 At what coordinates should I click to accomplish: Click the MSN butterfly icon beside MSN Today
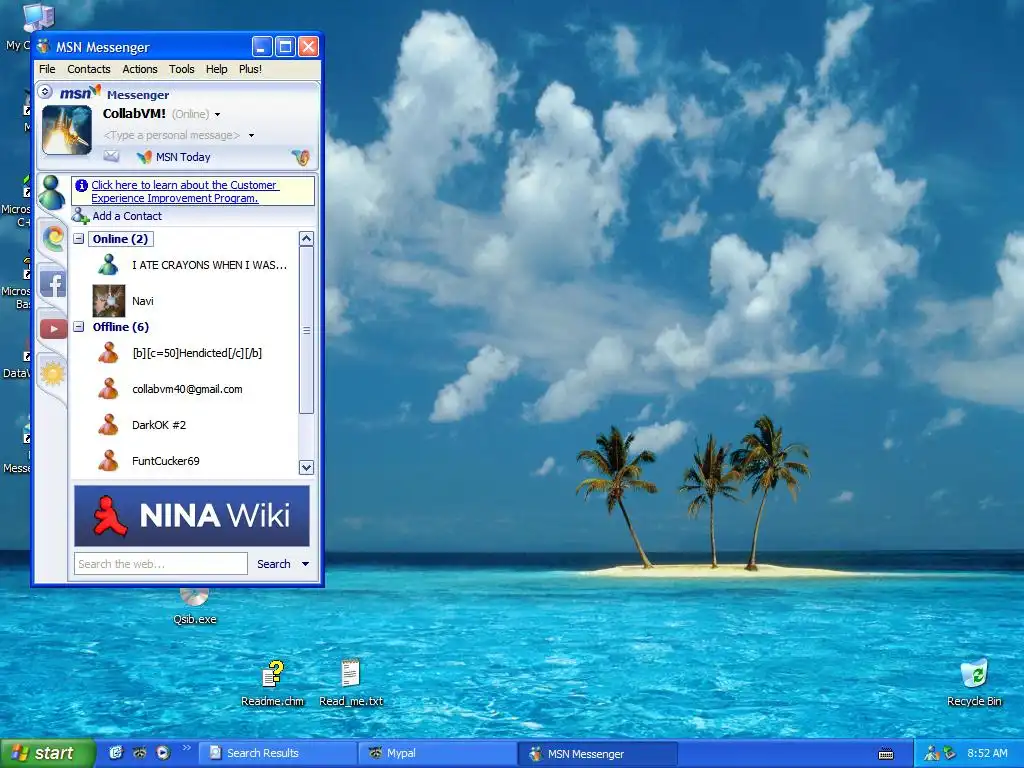click(144, 157)
